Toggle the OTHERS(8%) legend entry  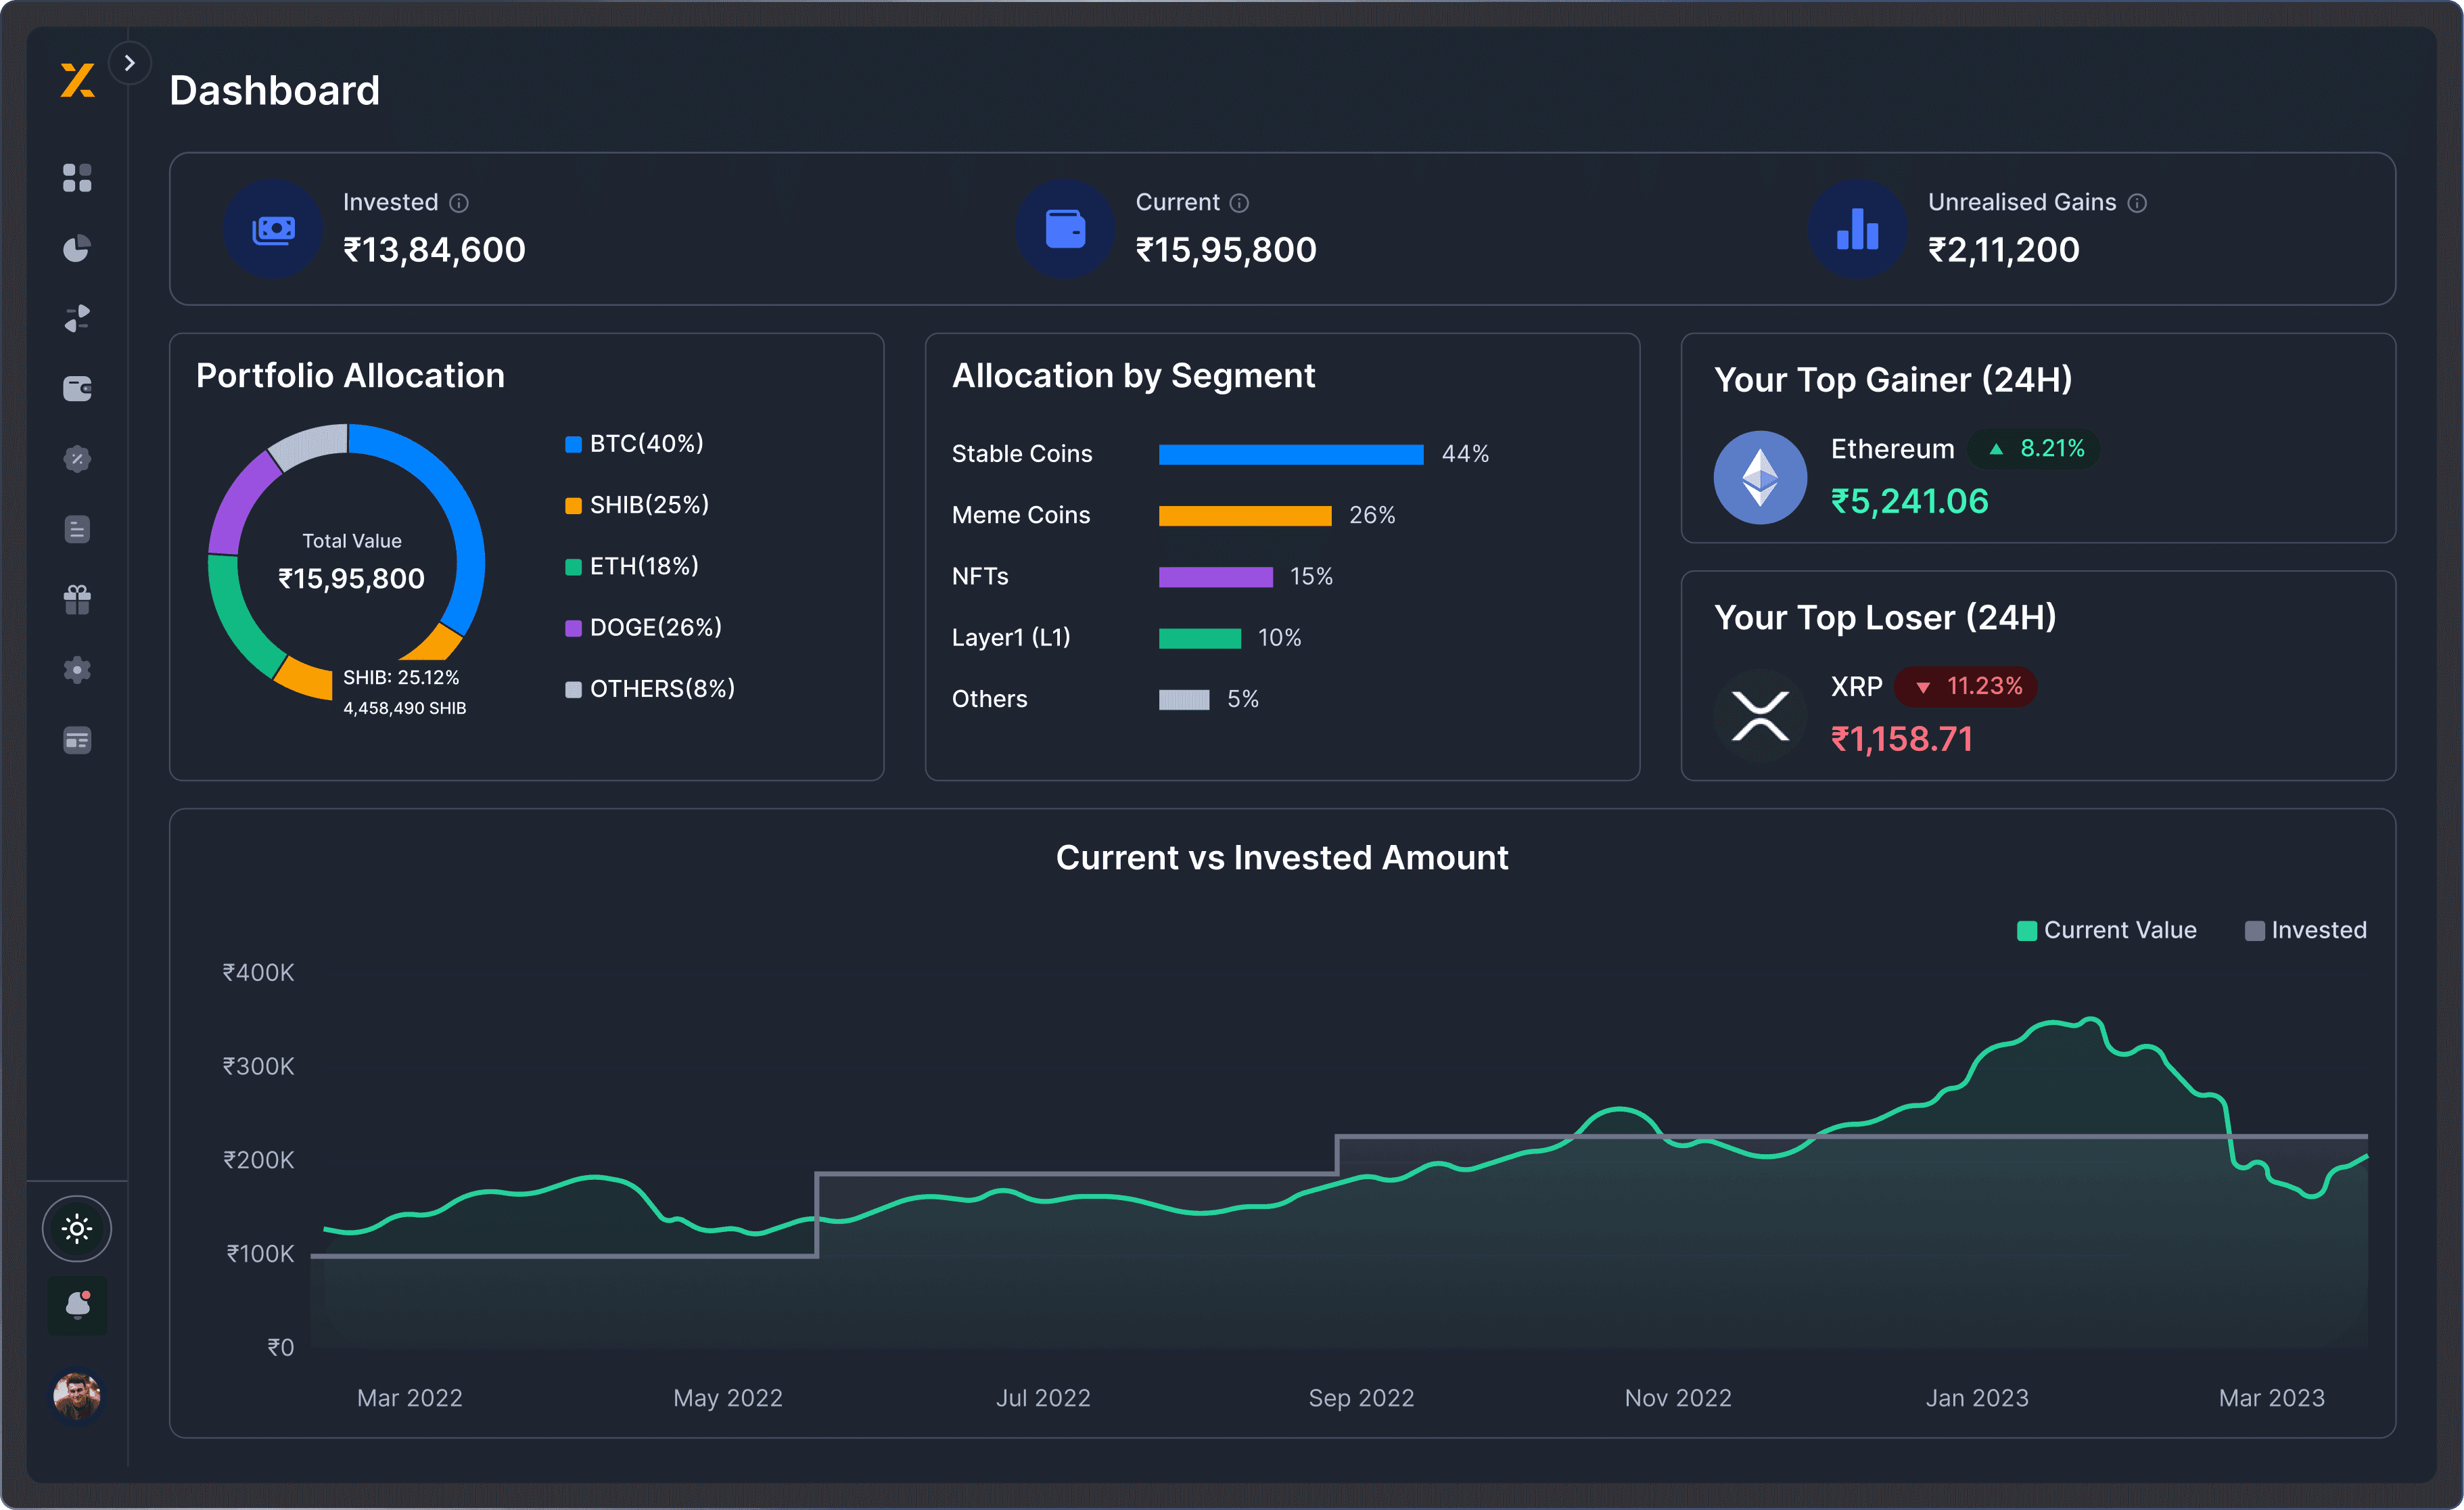pos(650,689)
